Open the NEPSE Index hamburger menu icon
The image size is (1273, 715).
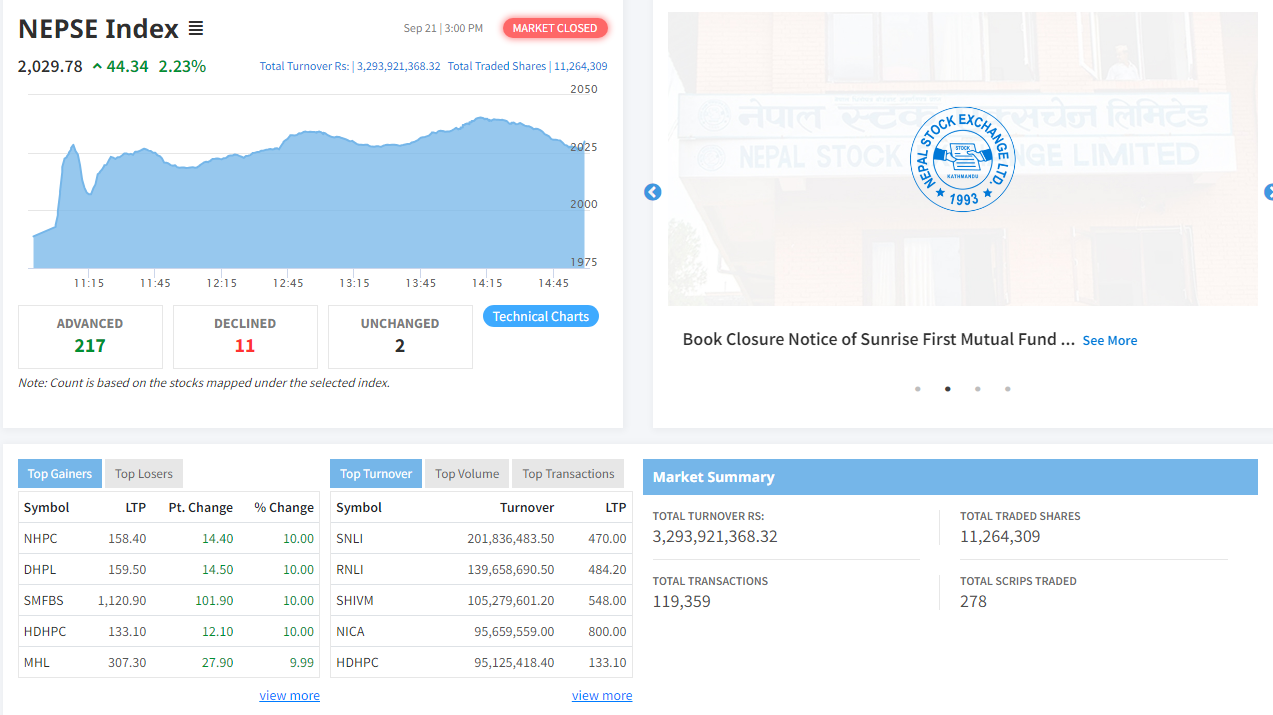point(196,29)
